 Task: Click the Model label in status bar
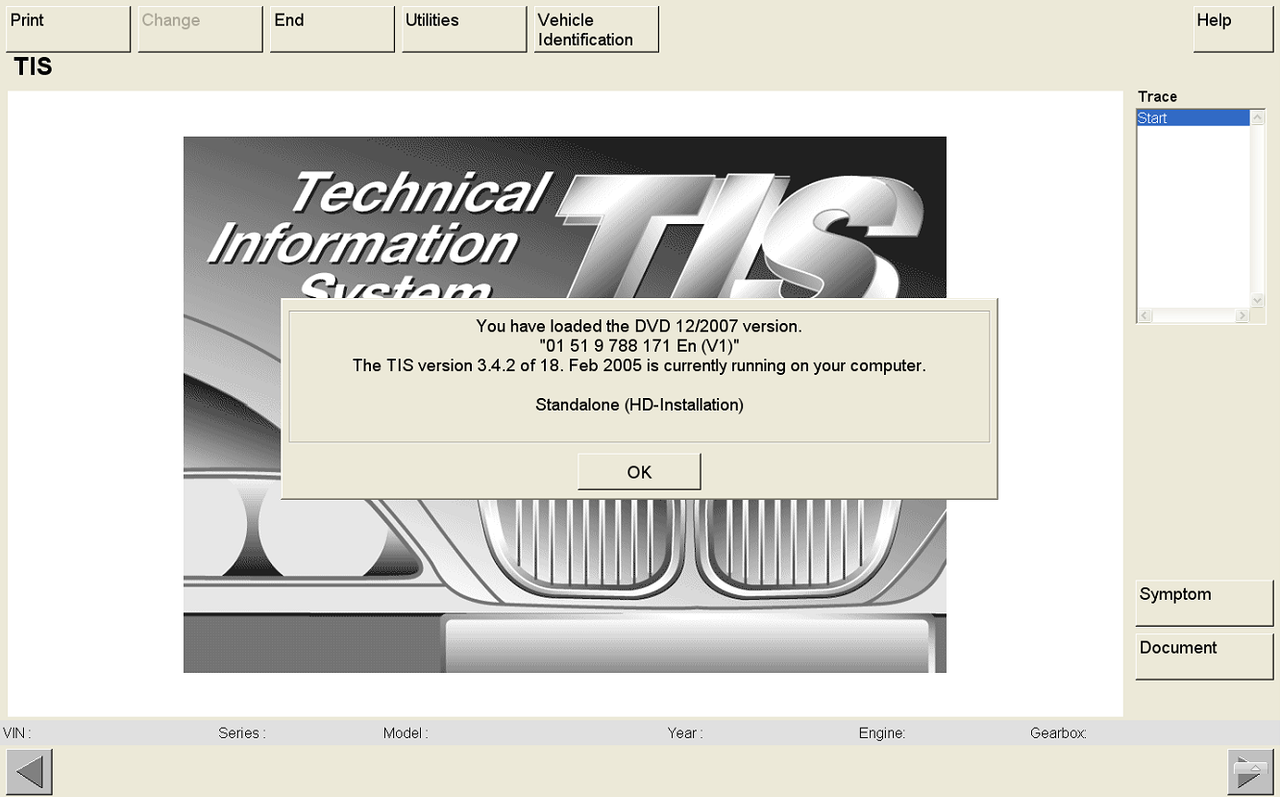coord(405,733)
